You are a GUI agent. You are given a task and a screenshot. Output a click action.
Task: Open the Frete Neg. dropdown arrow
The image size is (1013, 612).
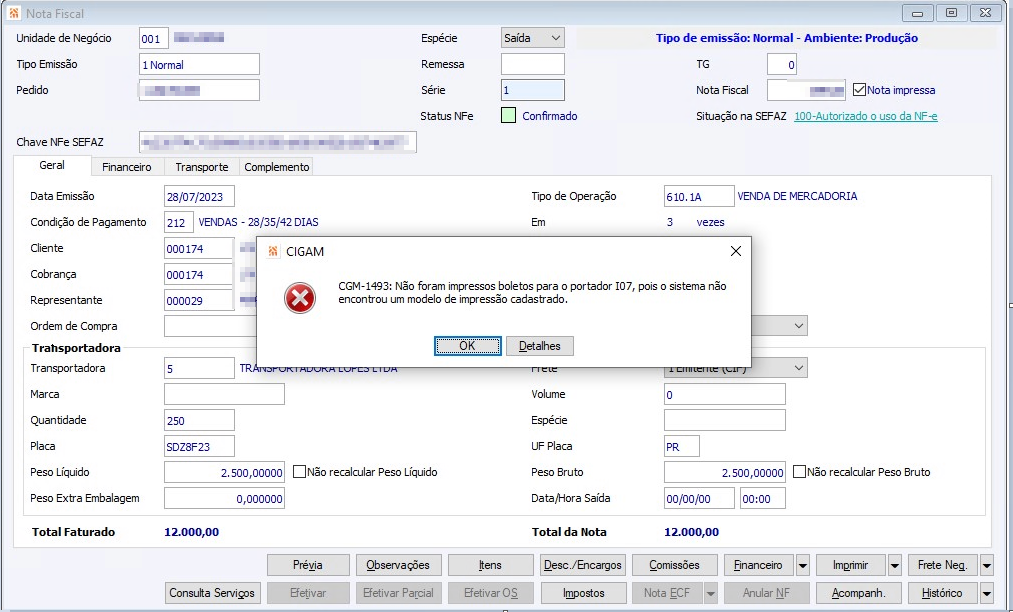[x=987, y=565]
